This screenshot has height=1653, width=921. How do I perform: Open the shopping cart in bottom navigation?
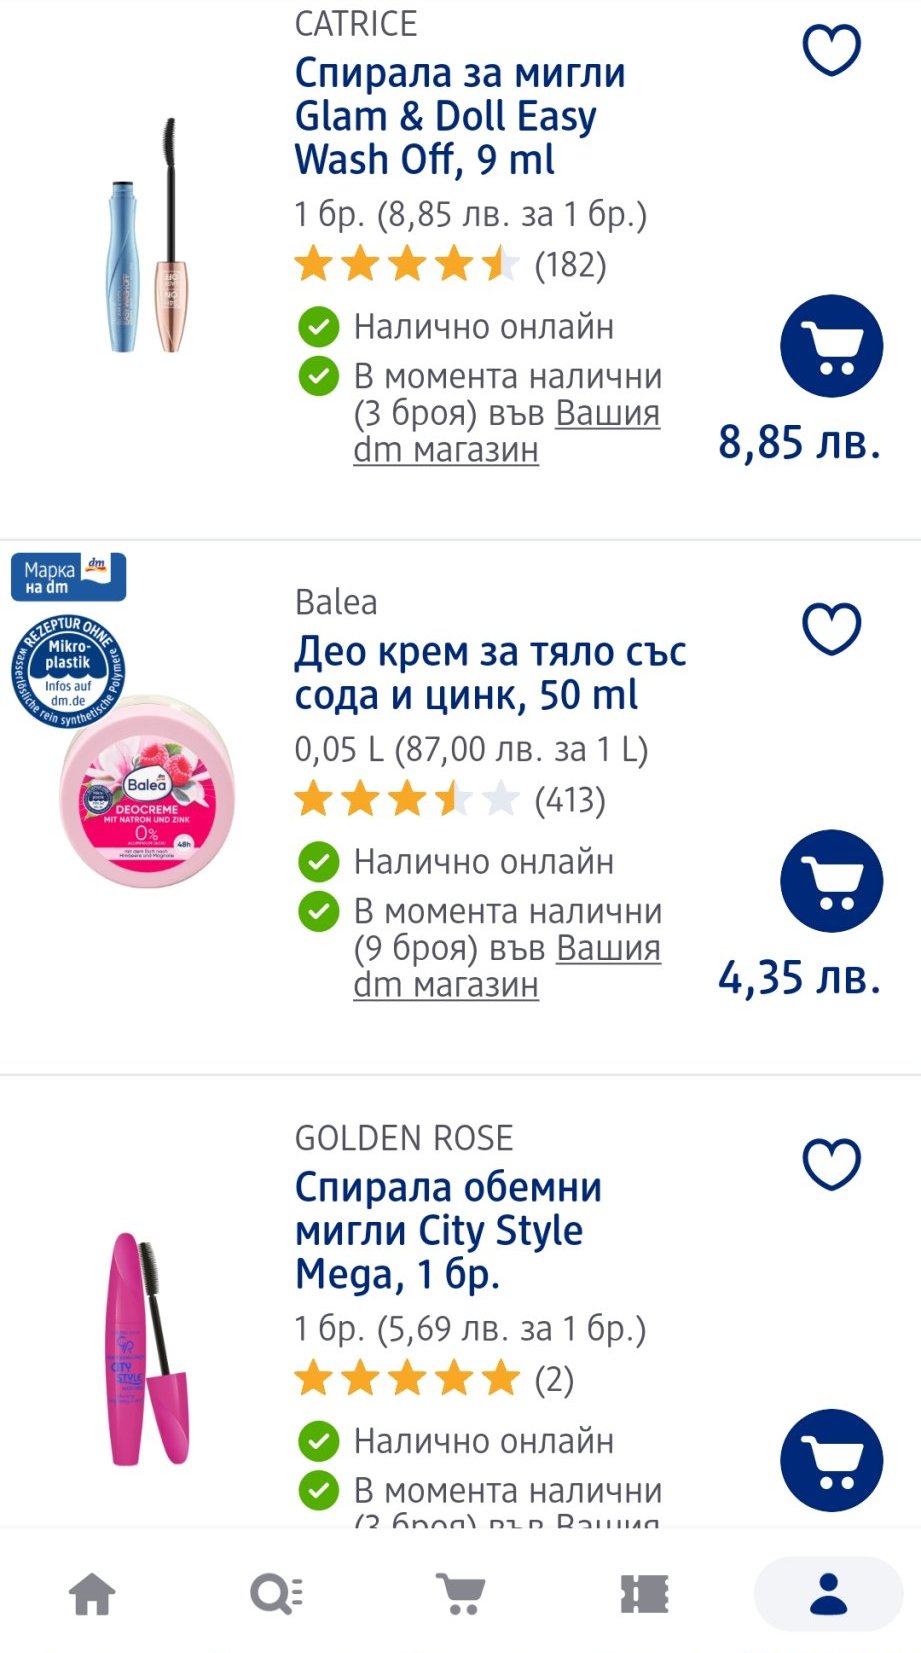click(461, 1593)
